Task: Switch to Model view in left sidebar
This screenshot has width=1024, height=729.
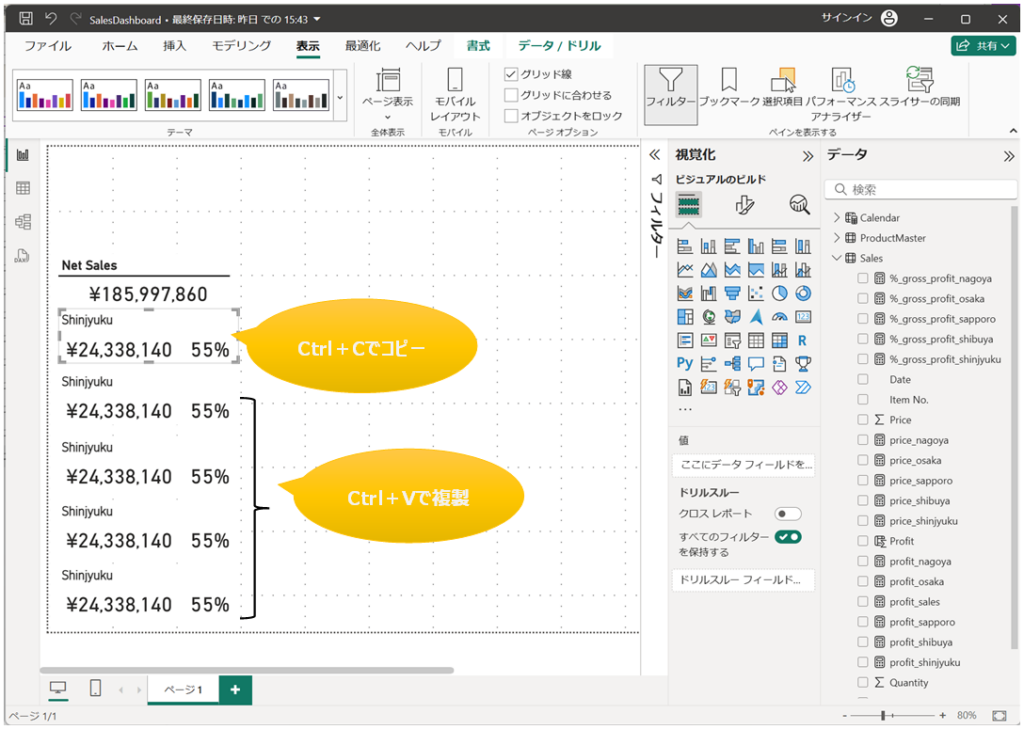Action: pyautogui.click(x=22, y=222)
